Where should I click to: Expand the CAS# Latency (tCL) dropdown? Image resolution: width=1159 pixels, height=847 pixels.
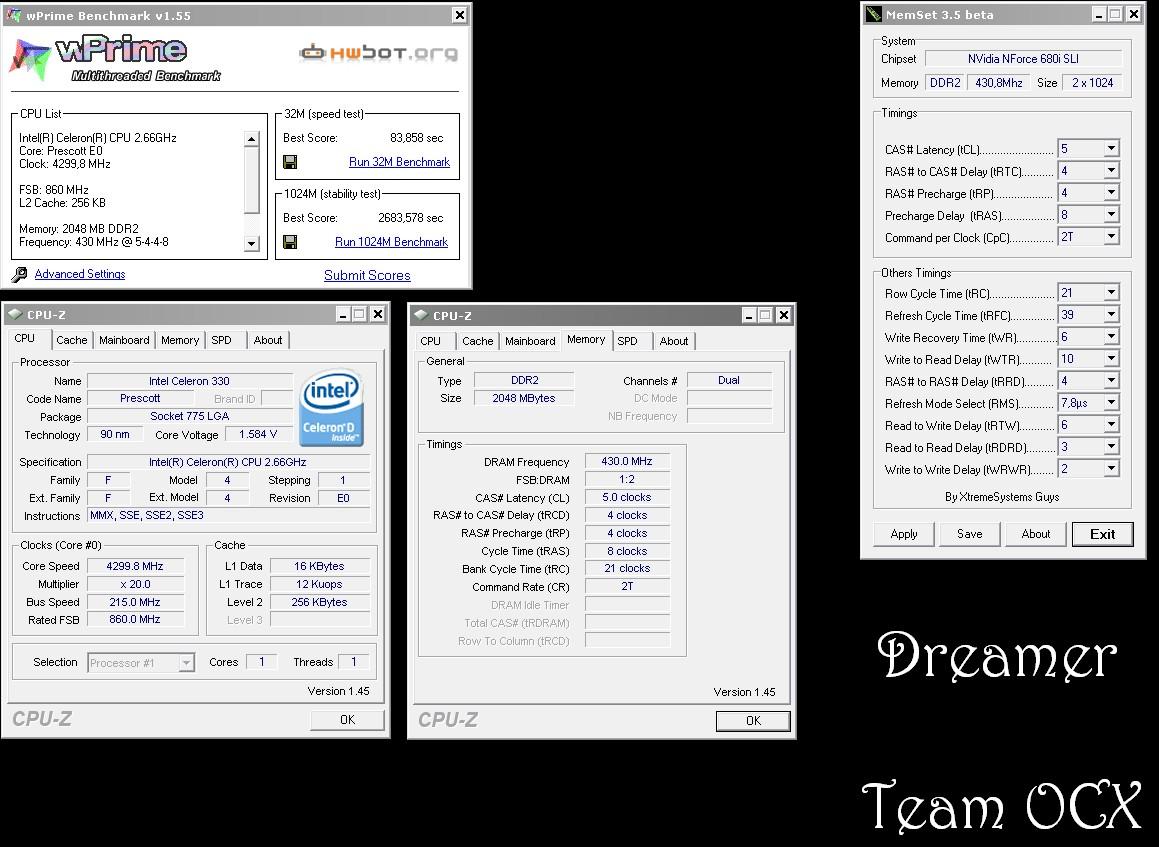[x=1111, y=149]
